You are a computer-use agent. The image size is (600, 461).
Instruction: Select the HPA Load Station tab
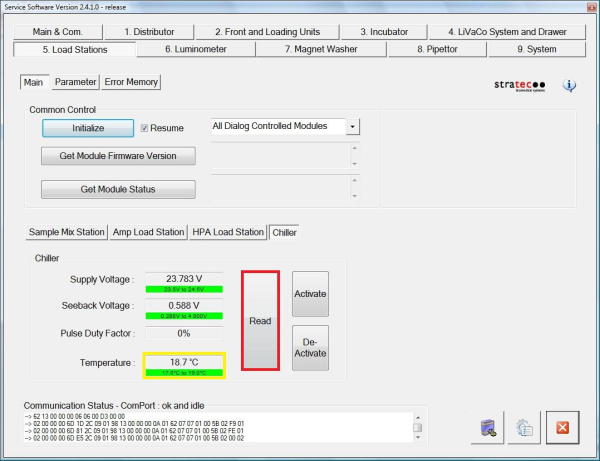click(x=228, y=231)
